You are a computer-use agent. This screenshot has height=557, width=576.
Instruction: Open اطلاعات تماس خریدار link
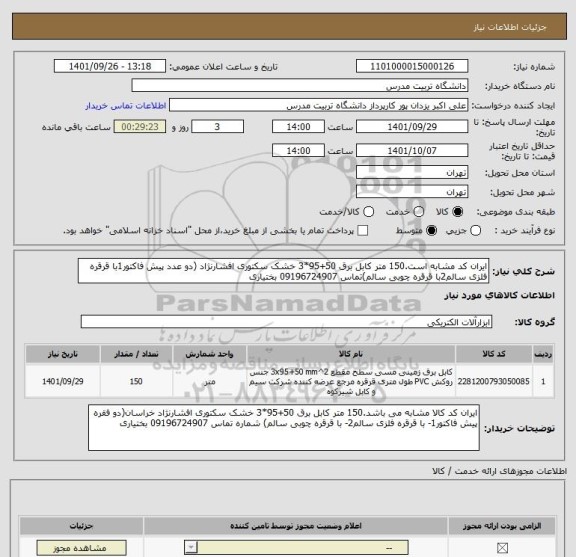pyautogui.click(x=126, y=106)
